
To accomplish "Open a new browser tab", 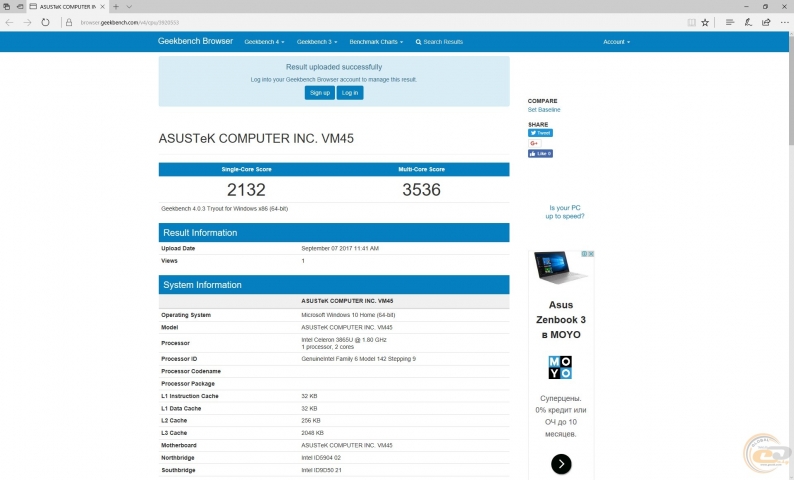I will coord(116,7).
